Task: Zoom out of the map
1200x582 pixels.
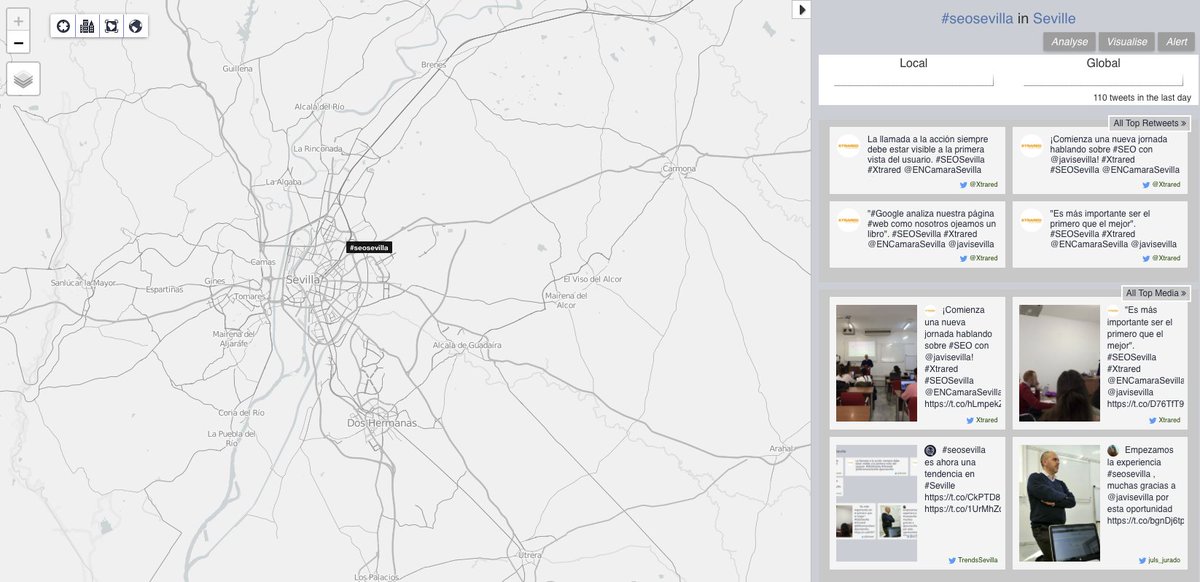Action: click(18, 43)
